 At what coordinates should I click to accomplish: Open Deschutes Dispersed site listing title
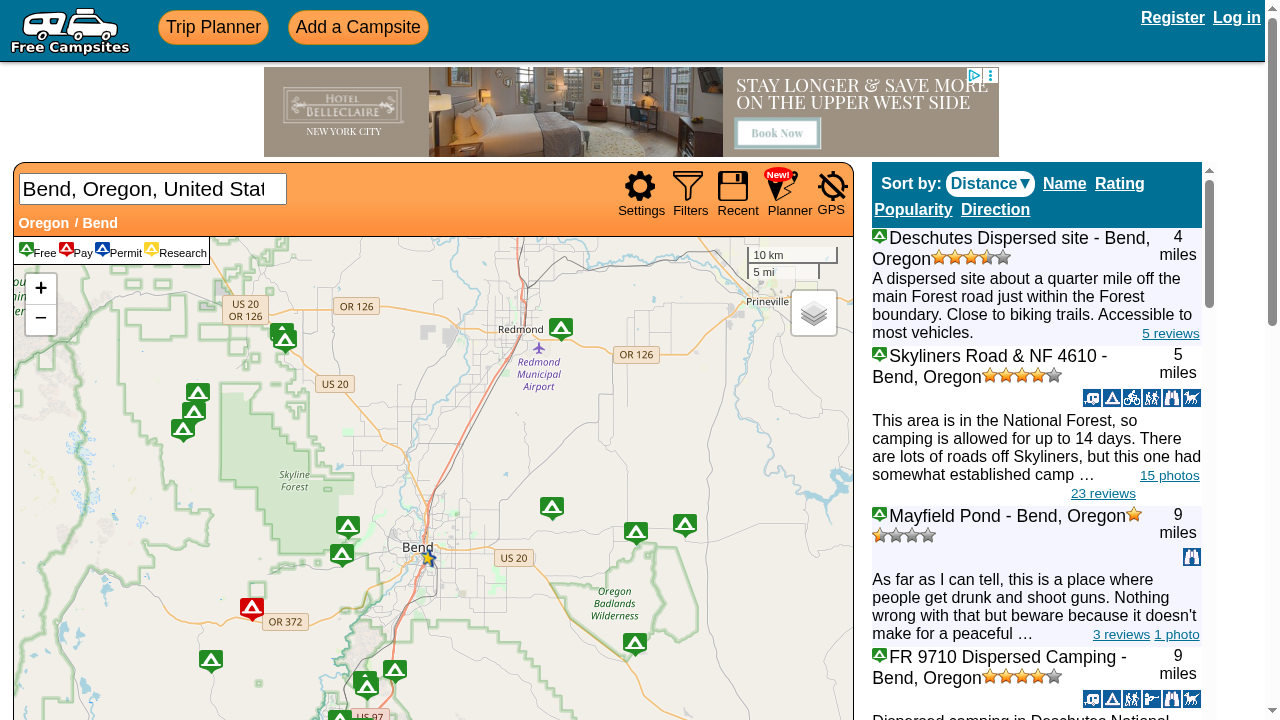[x=1011, y=248]
